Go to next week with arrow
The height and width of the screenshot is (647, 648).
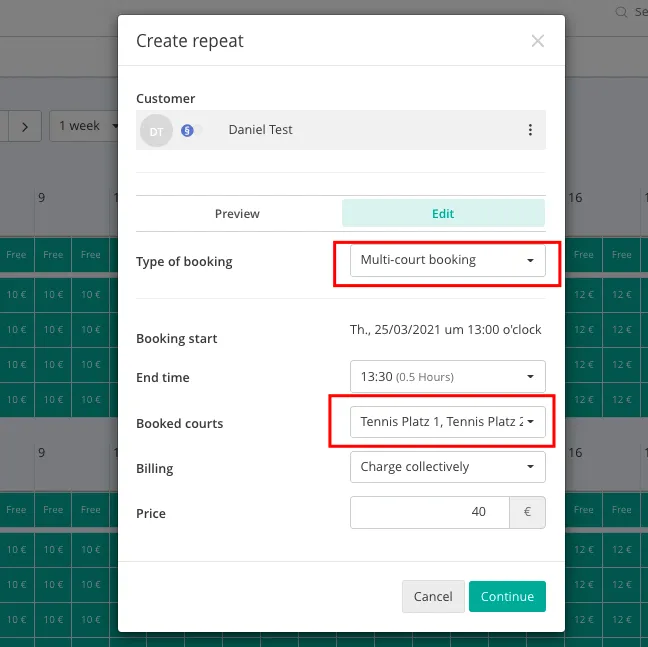point(24,126)
